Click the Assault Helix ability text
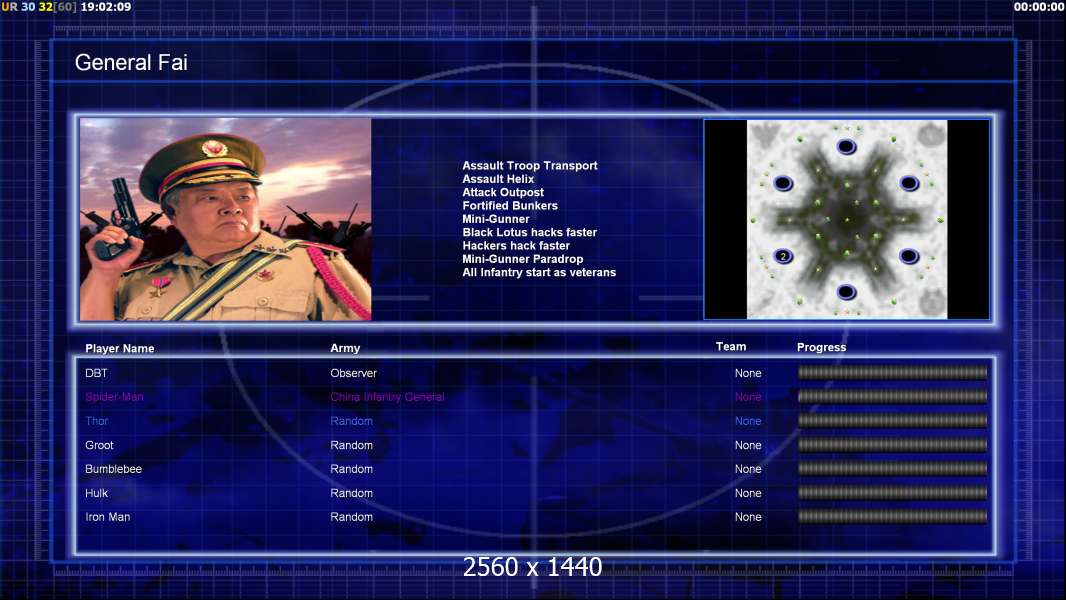 (498, 179)
